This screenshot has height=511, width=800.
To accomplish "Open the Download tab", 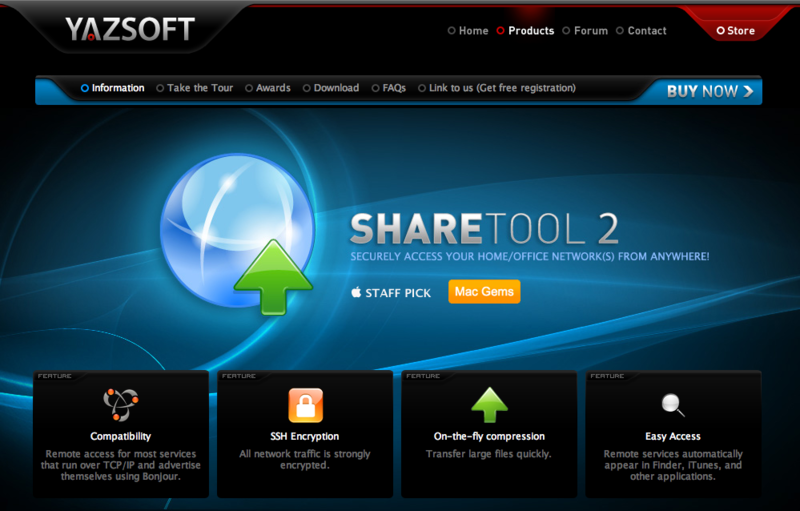I will click(x=331, y=88).
